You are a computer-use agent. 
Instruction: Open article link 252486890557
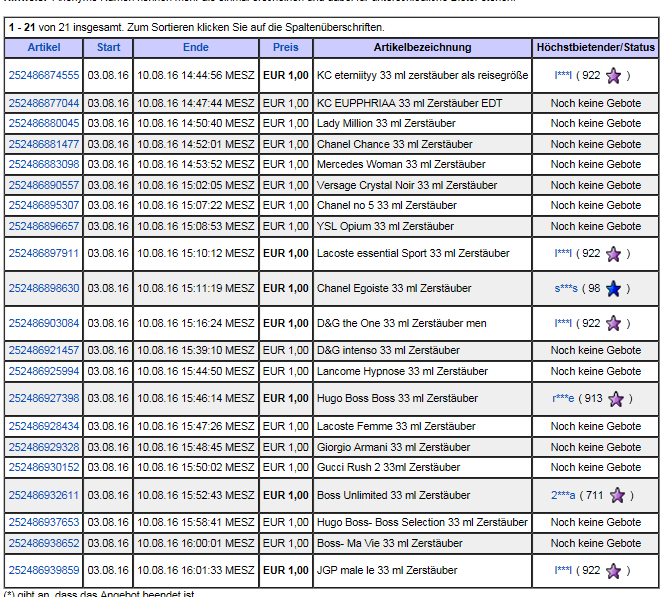click(x=44, y=186)
